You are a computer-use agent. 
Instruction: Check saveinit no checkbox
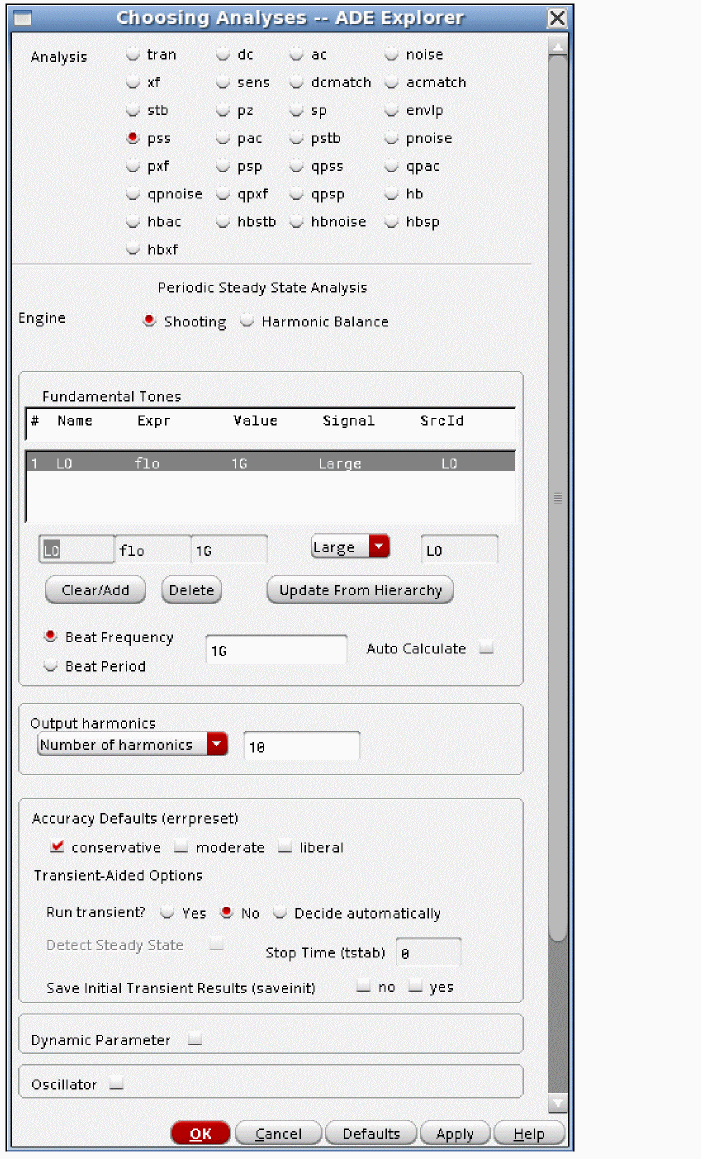[x=363, y=986]
